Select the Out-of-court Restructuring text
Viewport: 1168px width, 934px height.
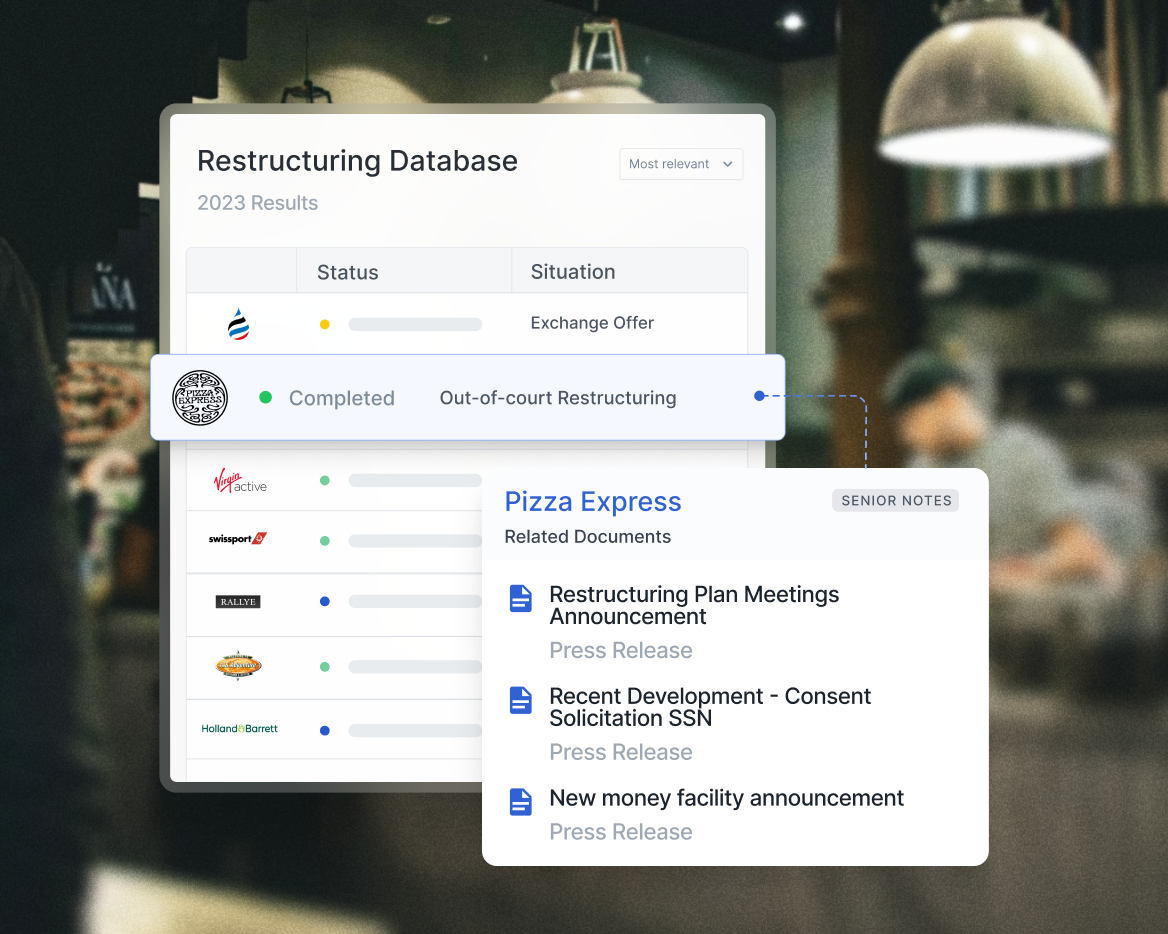pyautogui.click(x=558, y=398)
